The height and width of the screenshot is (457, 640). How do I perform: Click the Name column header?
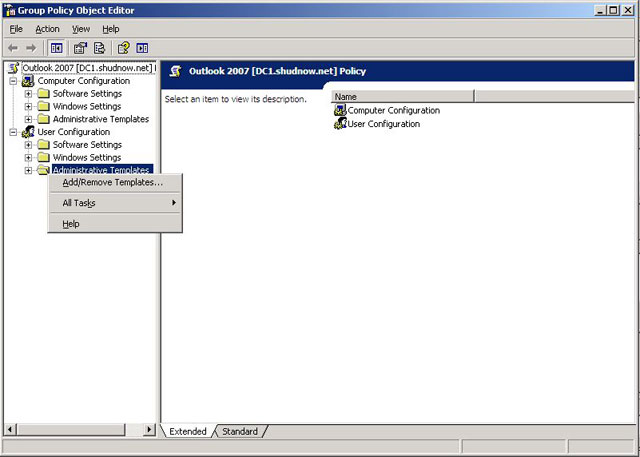tap(402, 97)
